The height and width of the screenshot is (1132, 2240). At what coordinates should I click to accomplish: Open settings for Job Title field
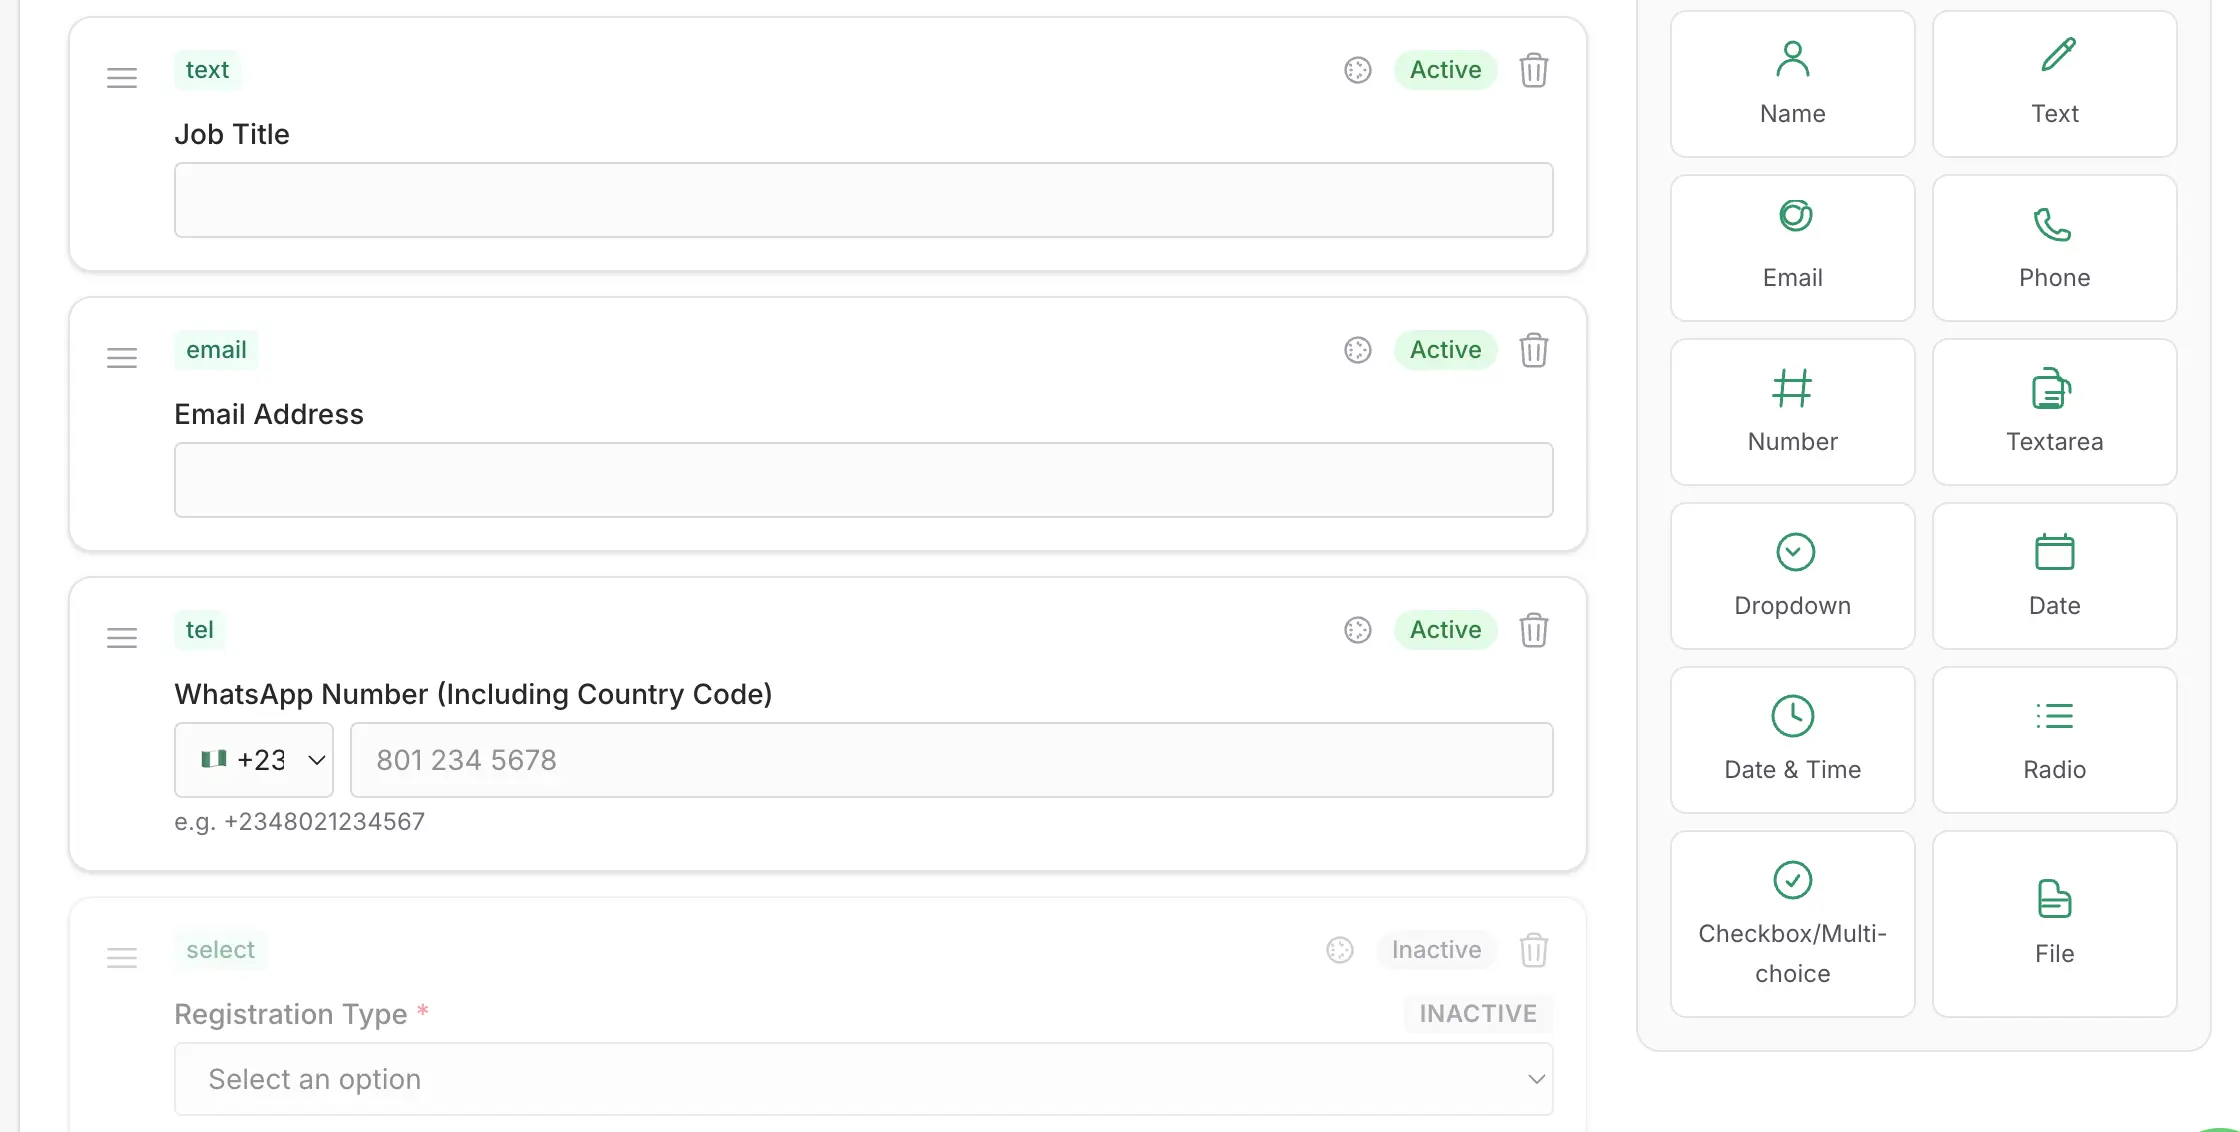point(1357,70)
